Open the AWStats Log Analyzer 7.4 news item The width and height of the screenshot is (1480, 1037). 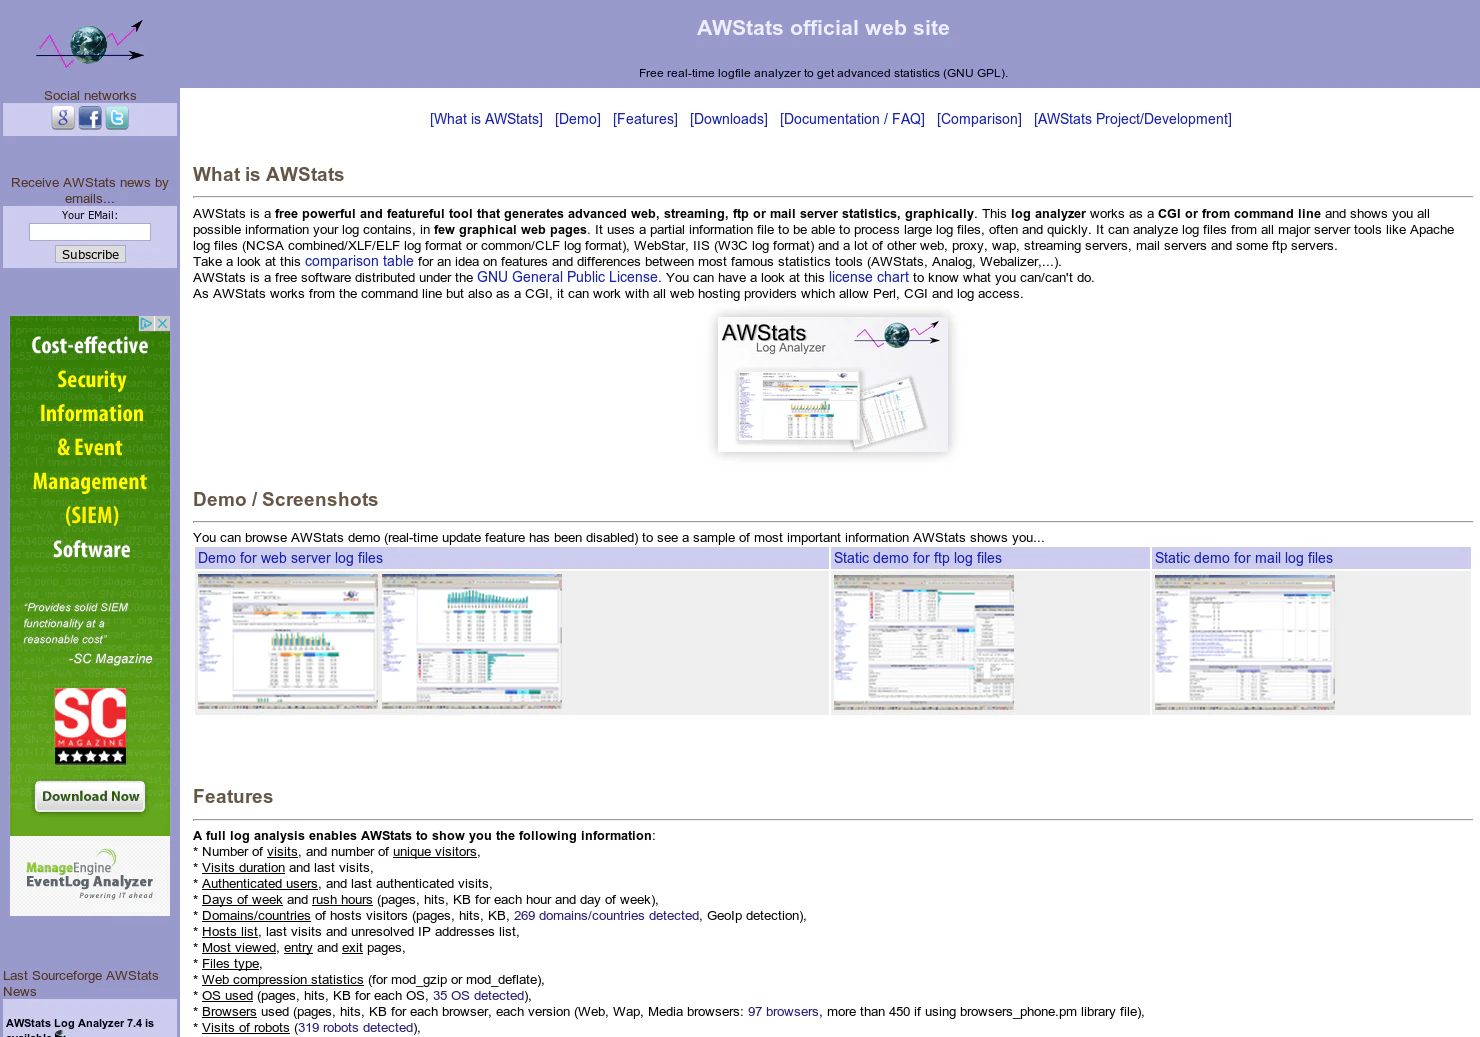80,1028
